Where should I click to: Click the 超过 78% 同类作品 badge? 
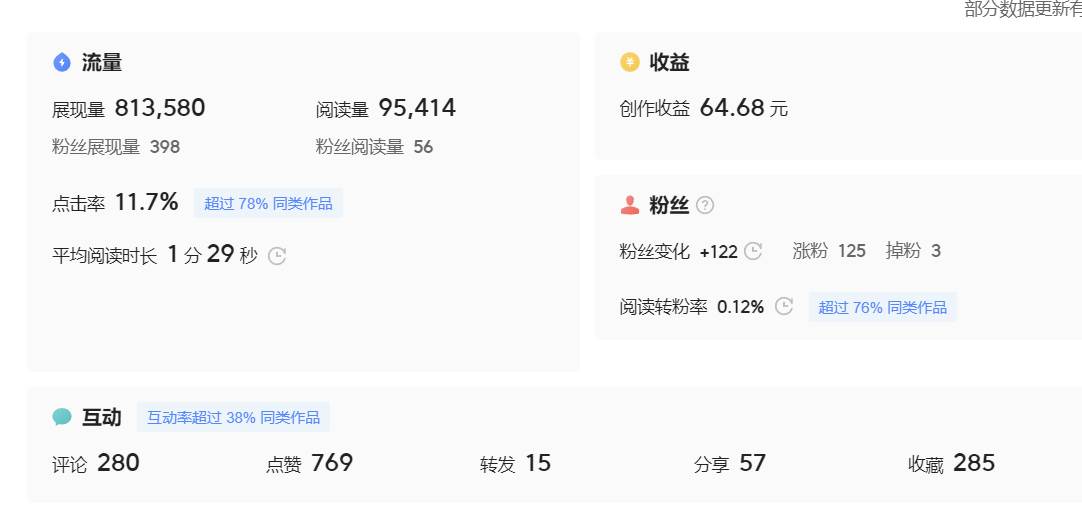click(x=268, y=203)
